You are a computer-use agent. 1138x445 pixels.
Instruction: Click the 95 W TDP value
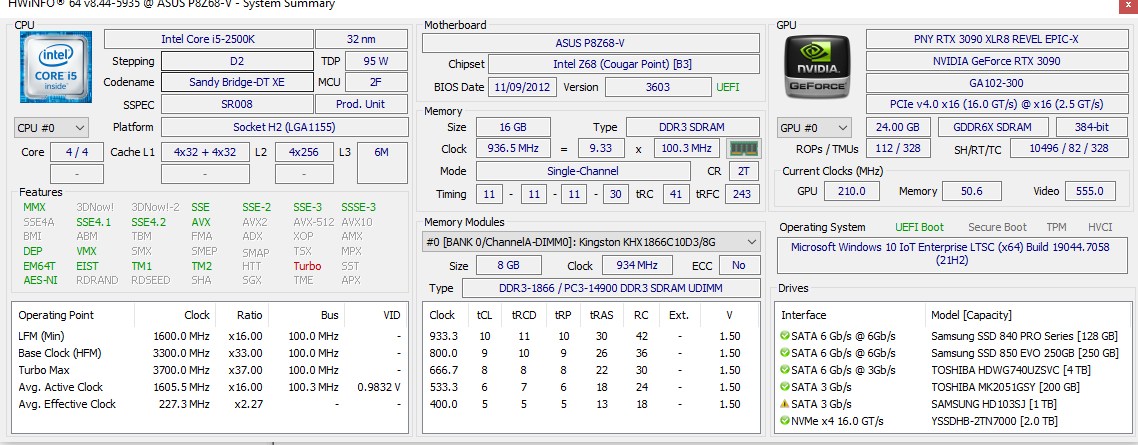click(x=375, y=61)
